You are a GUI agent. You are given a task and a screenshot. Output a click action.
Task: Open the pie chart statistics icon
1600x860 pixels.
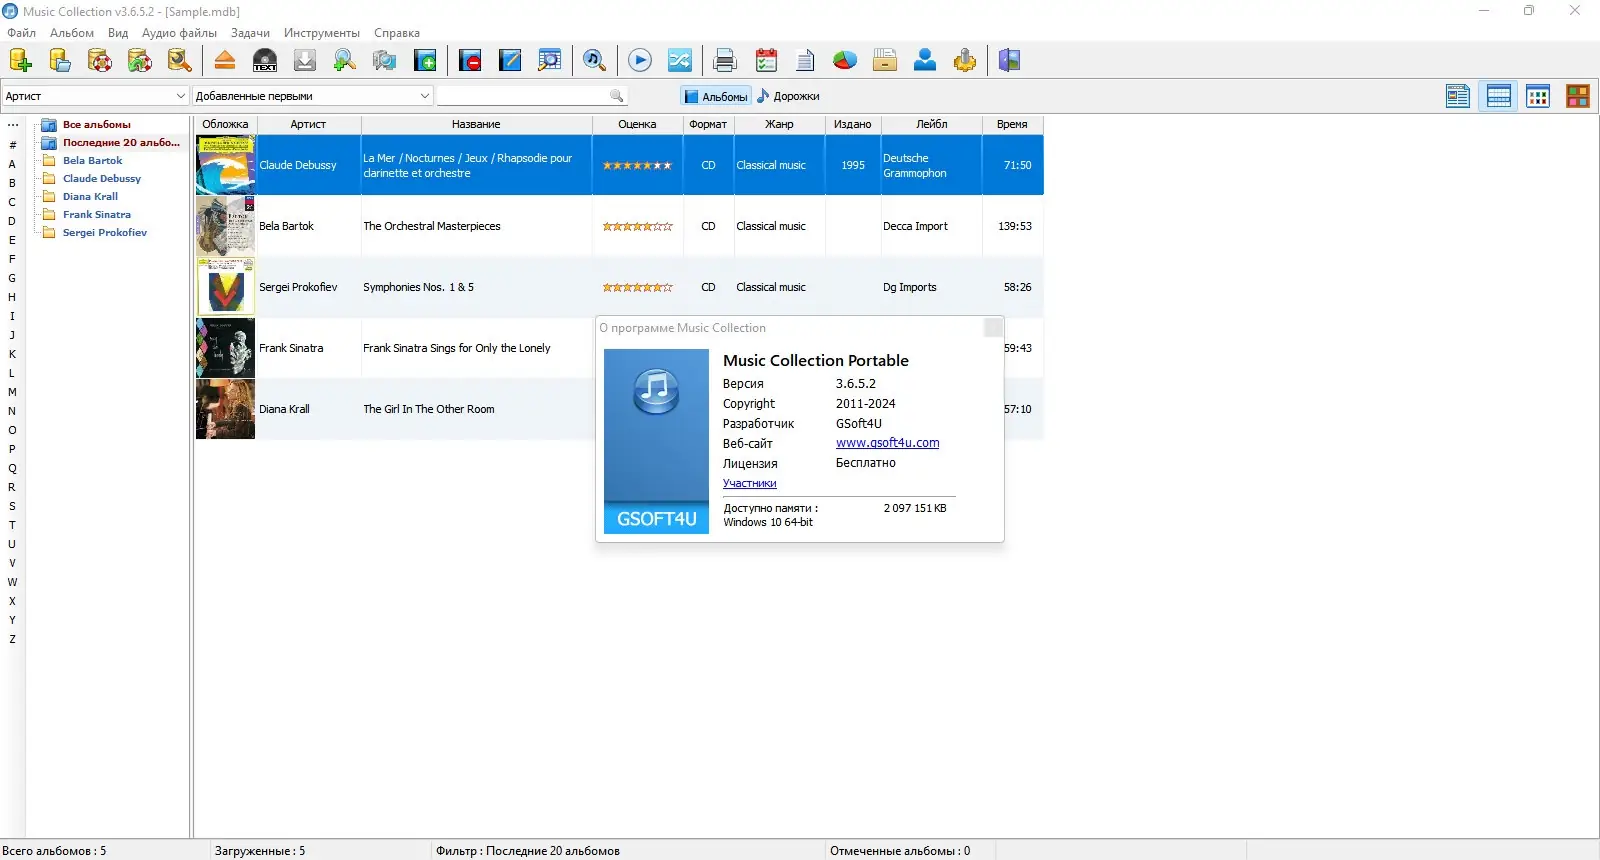845,60
